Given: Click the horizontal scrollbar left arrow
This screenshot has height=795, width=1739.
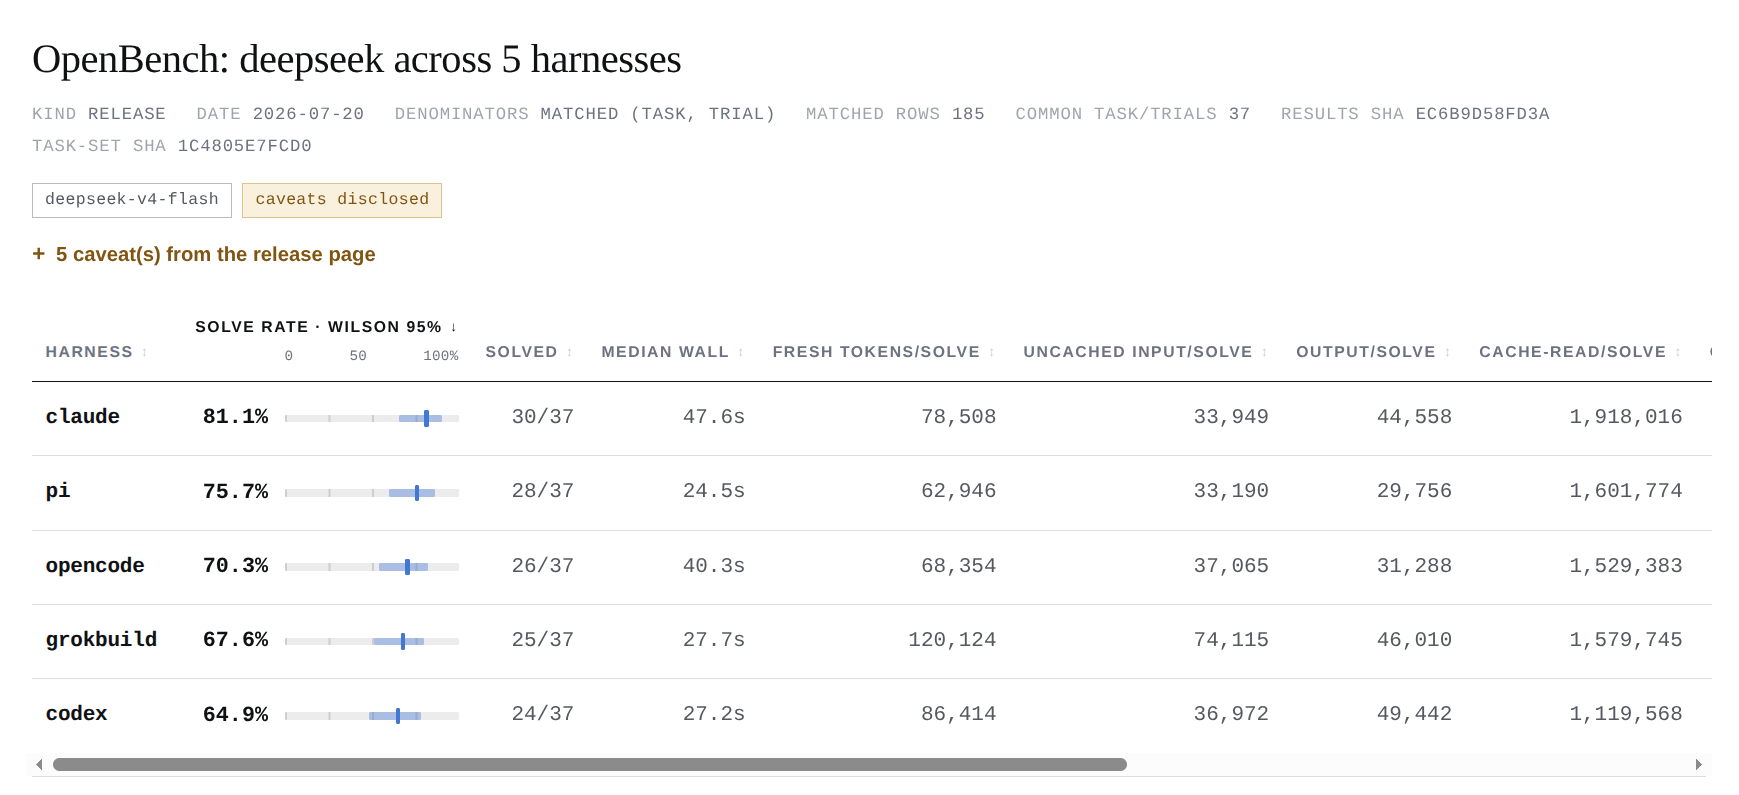Looking at the screenshot, I should click(39, 764).
